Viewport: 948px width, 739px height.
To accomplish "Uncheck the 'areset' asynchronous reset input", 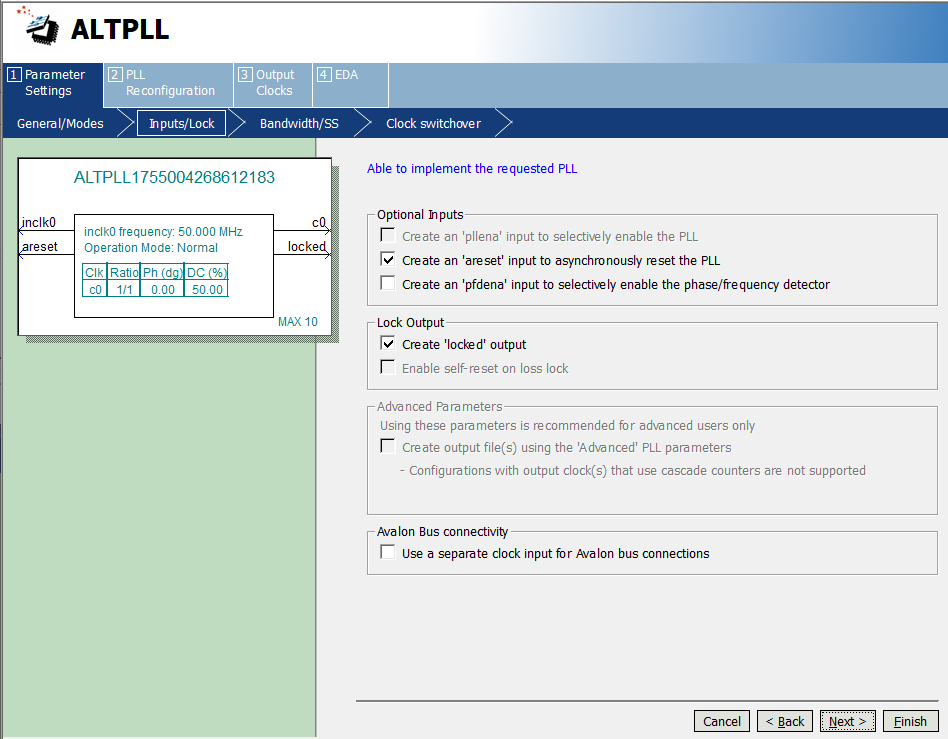I will click(388, 259).
